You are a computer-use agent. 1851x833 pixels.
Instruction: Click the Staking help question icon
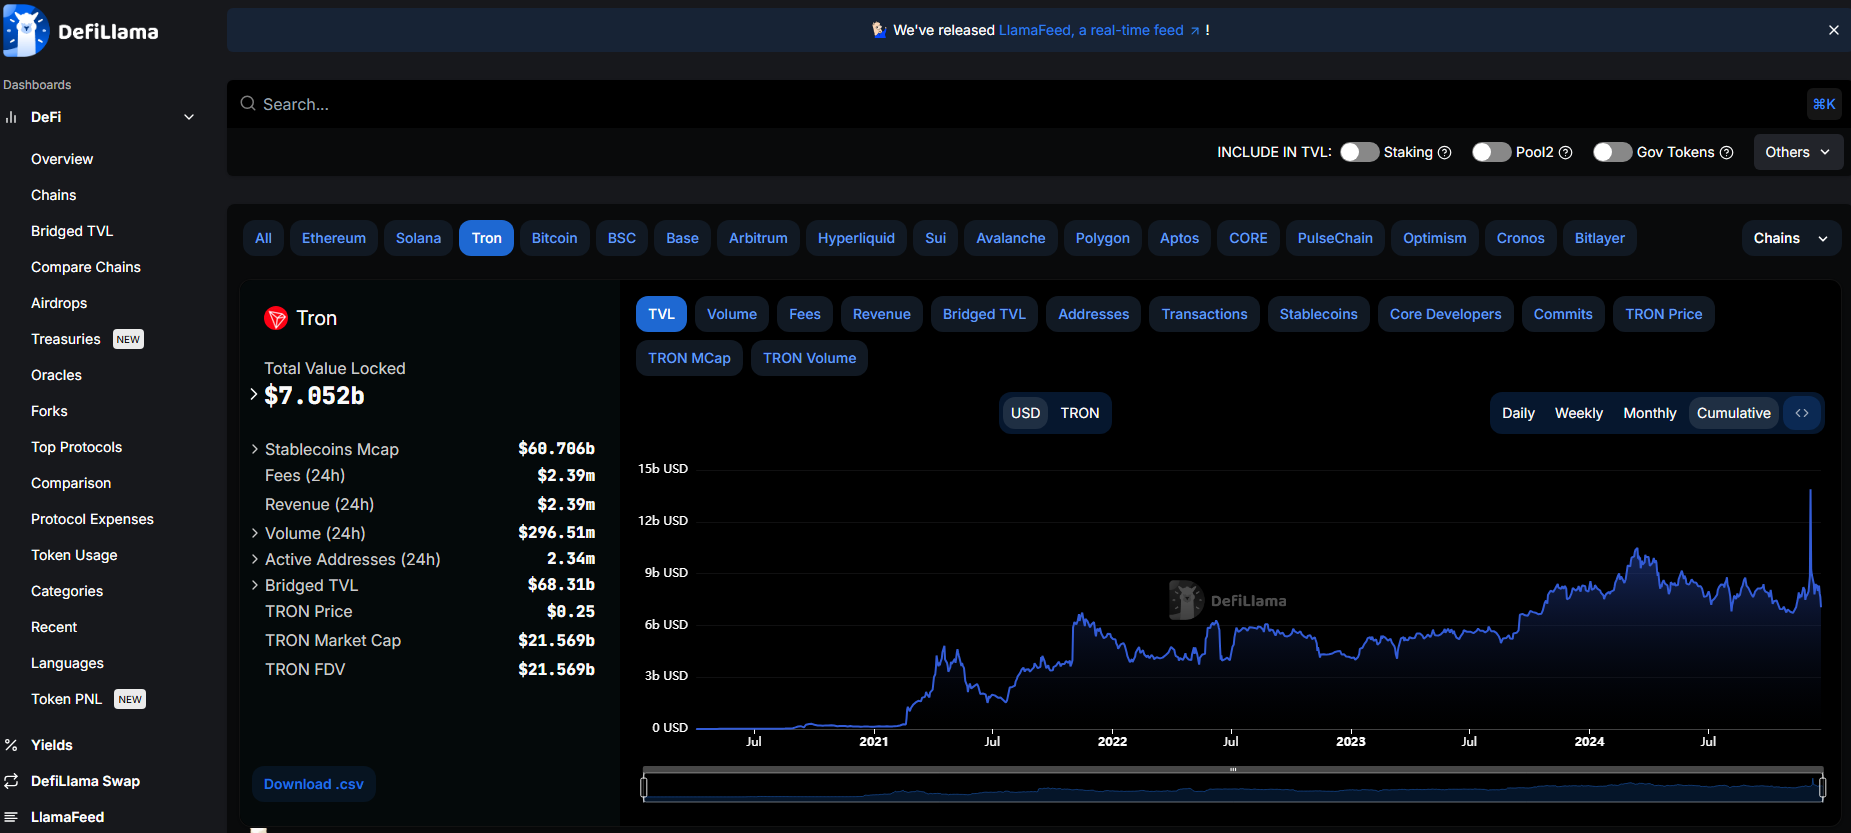[1444, 152]
